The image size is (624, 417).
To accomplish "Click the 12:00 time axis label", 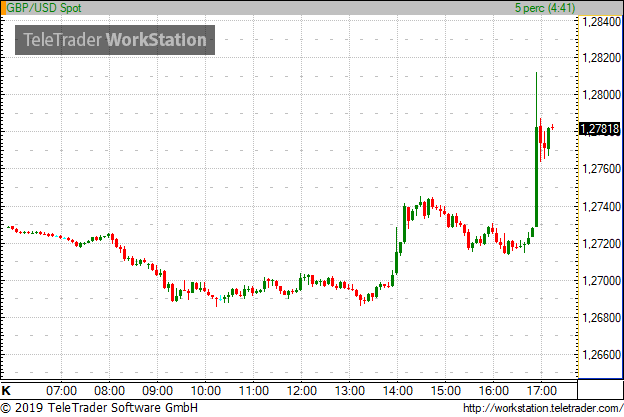I will tap(302, 391).
